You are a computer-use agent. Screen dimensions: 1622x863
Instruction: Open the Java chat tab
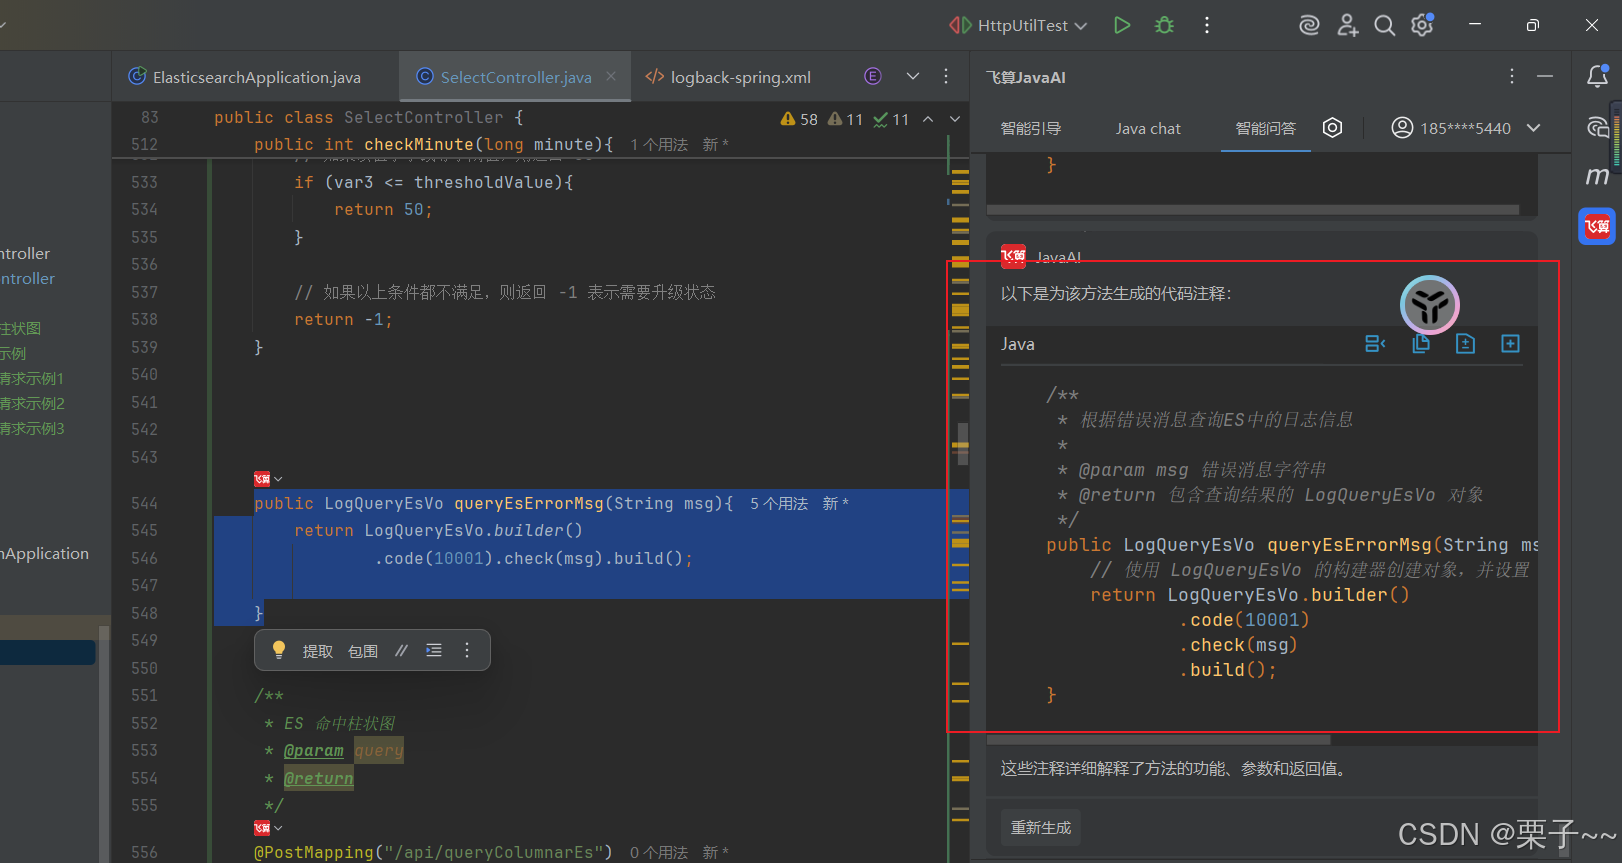click(1148, 128)
